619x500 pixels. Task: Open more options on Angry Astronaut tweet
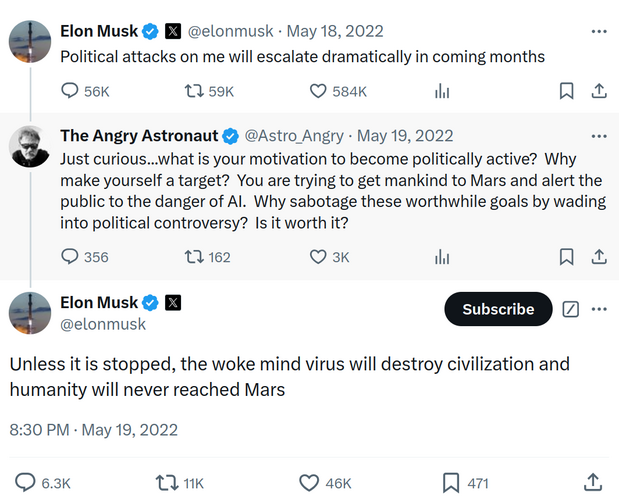coord(599,136)
